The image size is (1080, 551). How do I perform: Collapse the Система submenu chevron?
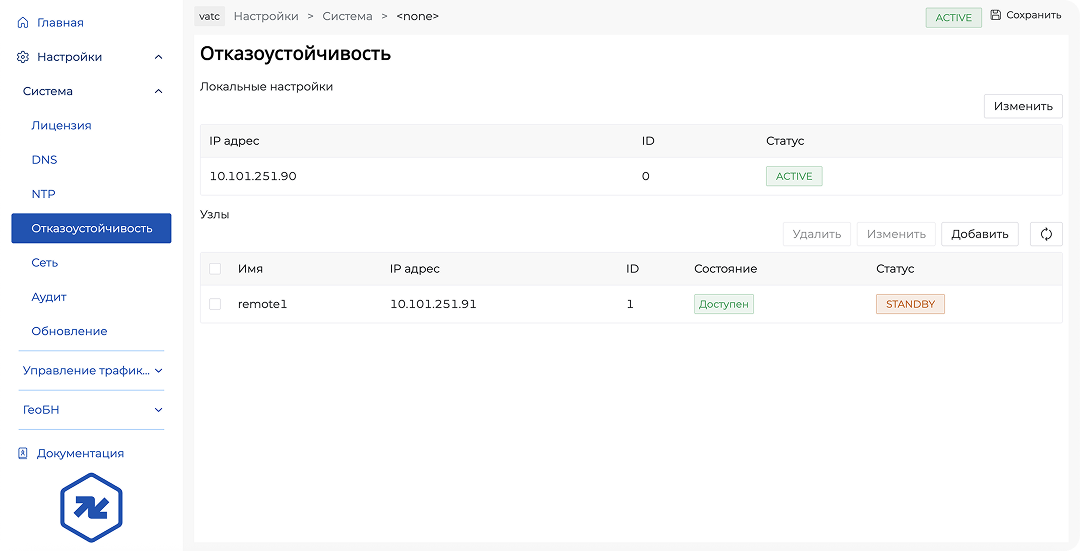click(158, 91)
